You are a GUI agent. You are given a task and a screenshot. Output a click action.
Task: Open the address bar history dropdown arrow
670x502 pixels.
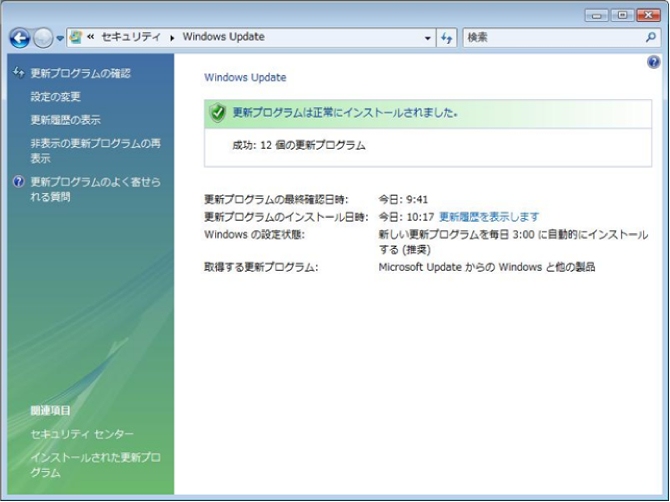427,37
